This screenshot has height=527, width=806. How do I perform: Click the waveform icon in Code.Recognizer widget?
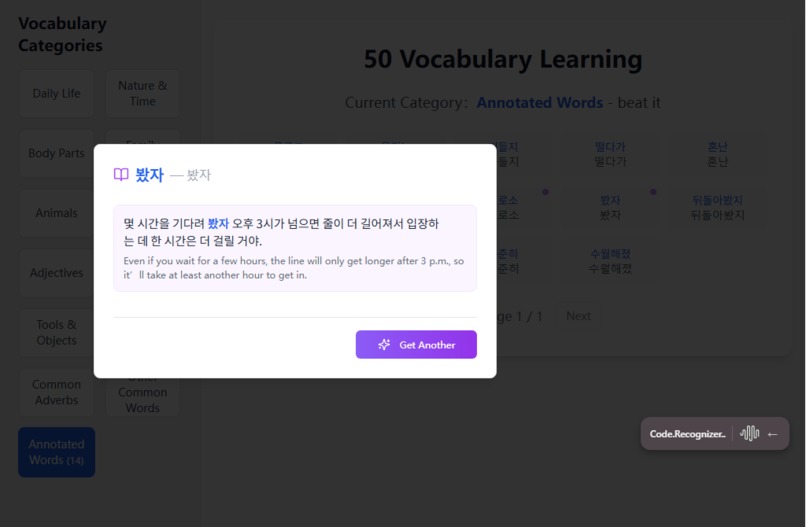coord(749,433)
